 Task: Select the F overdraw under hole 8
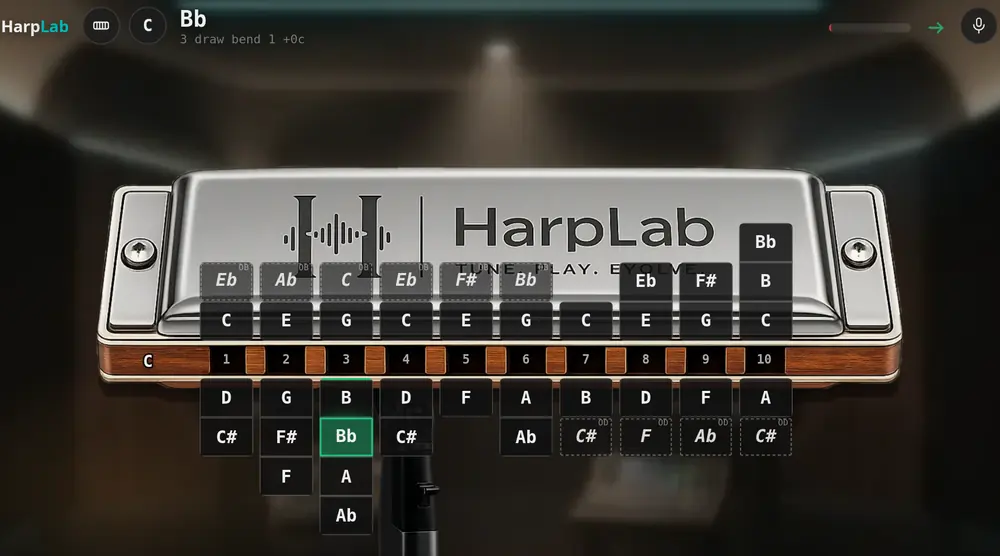click(645, 437)
